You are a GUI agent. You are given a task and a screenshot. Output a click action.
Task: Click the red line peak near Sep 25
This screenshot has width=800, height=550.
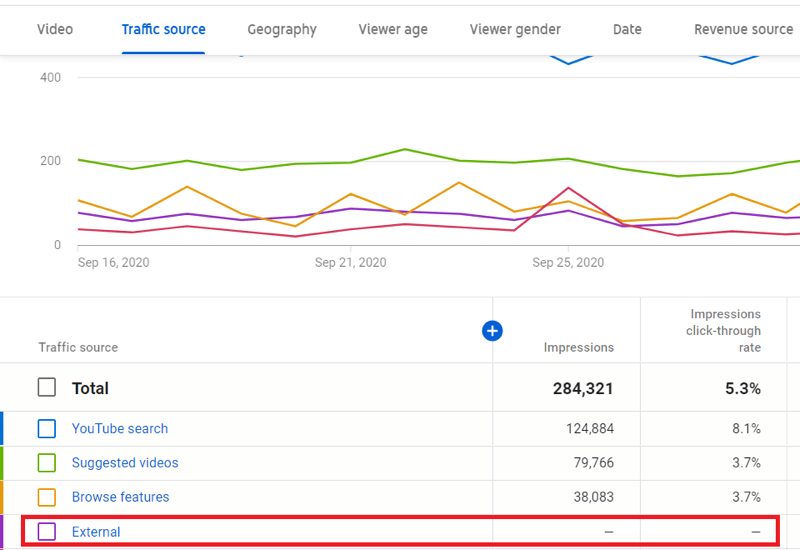(569, 187)
